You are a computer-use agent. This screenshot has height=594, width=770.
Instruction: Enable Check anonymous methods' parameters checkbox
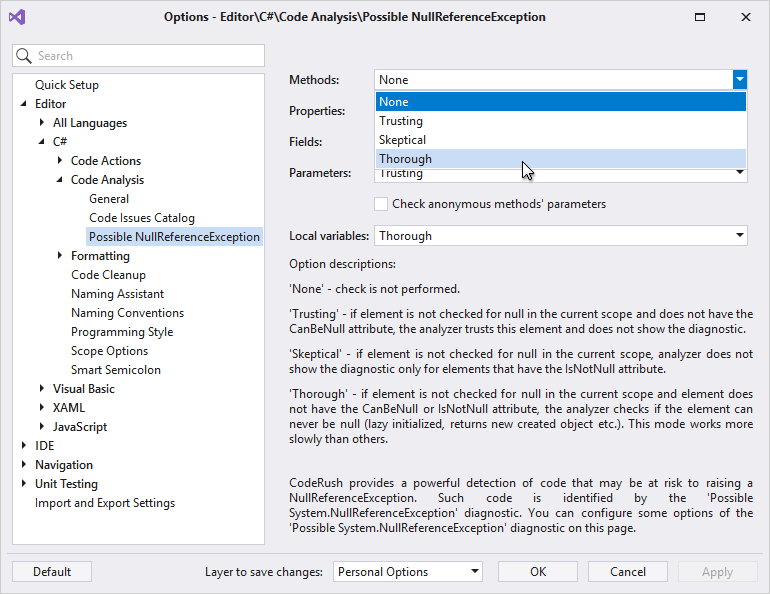click(381, 204)
